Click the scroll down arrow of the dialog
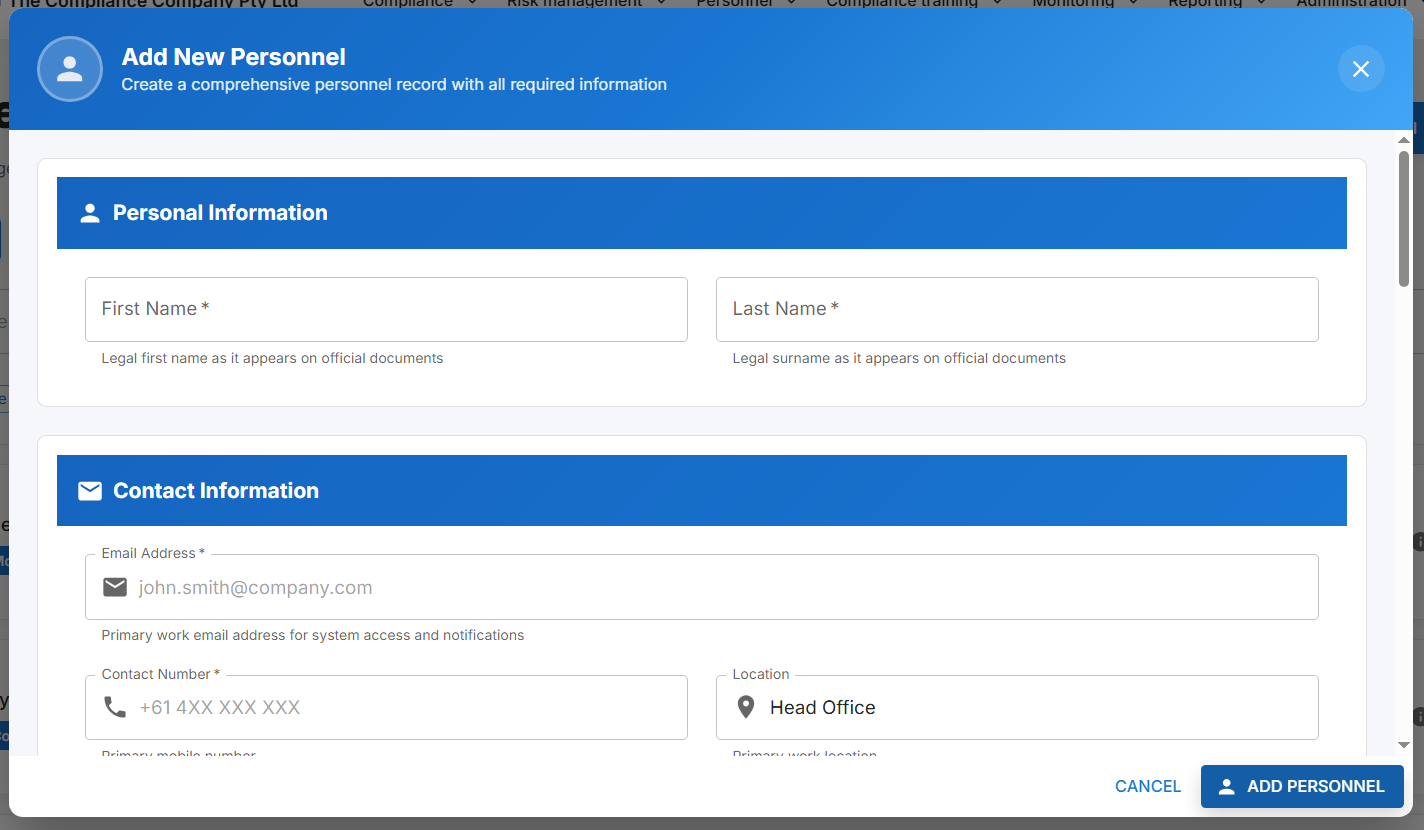 (1404, 745)
